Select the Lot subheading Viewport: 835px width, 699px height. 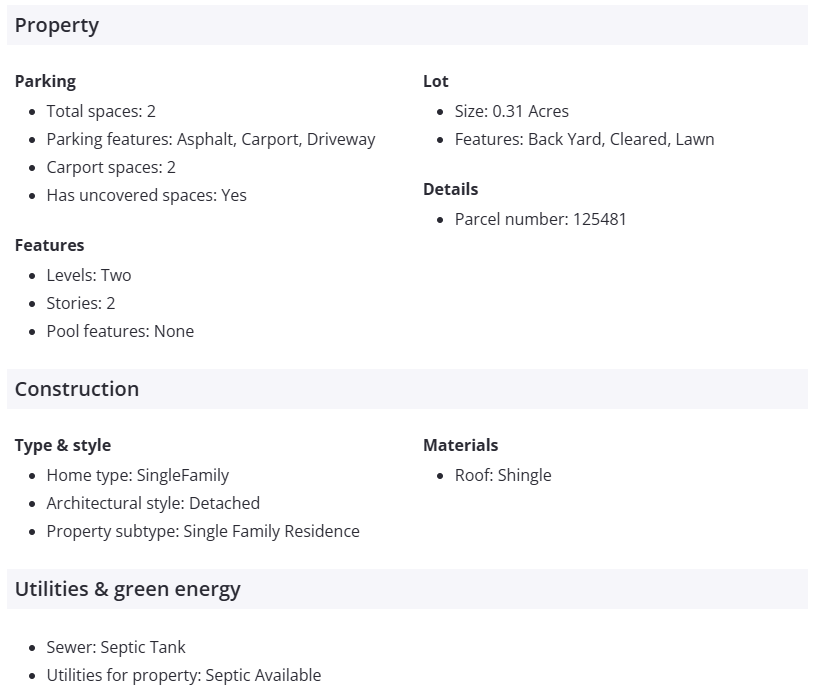(436, 81)
